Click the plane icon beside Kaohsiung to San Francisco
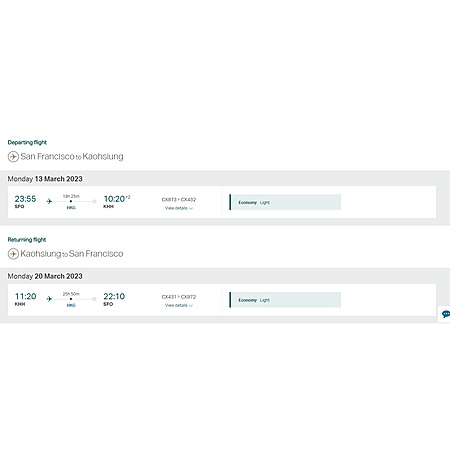Viewport: 450px width, 450px height. 13,254
